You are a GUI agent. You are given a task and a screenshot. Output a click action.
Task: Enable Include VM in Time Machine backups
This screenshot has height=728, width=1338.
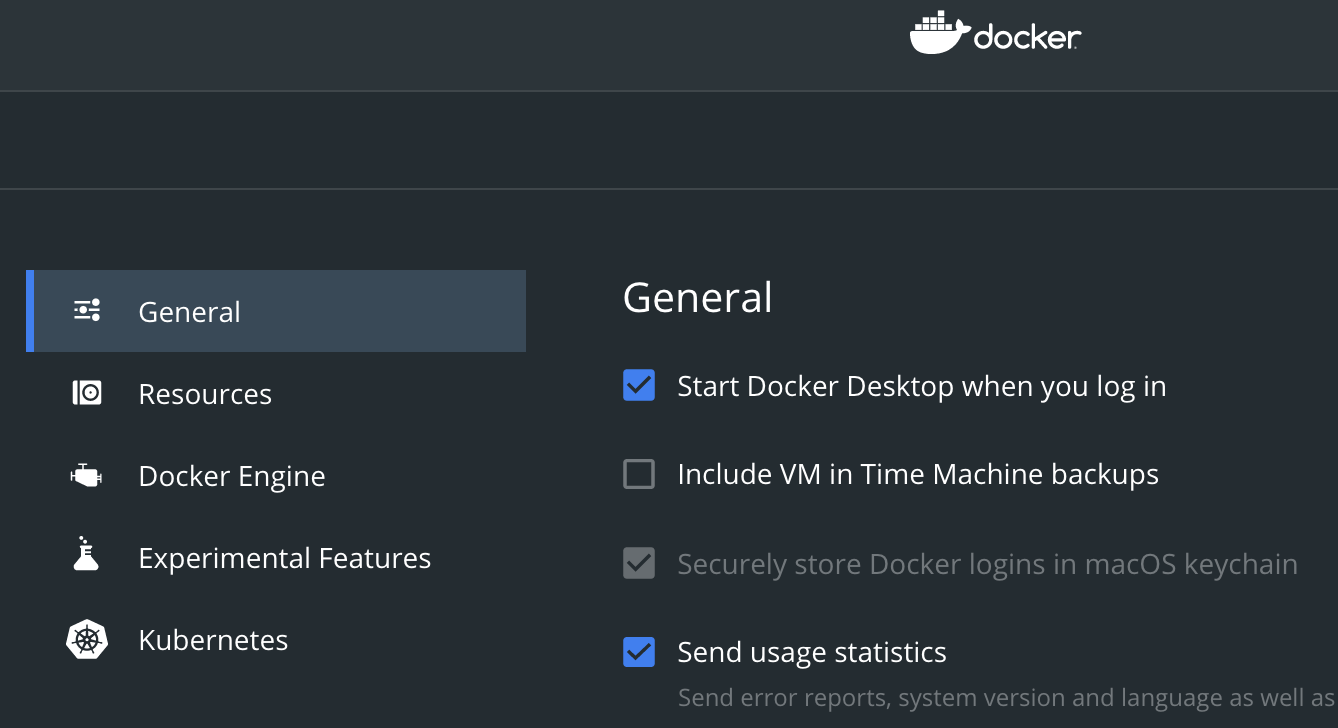point(639,473)
